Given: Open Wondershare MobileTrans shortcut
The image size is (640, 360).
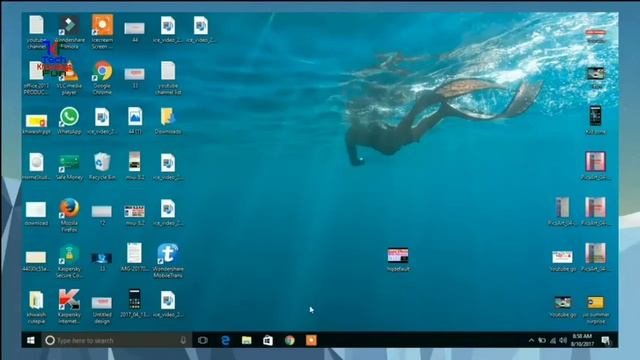Looking at the screenshot, I should pyautogui.click(x=168, y=261).
